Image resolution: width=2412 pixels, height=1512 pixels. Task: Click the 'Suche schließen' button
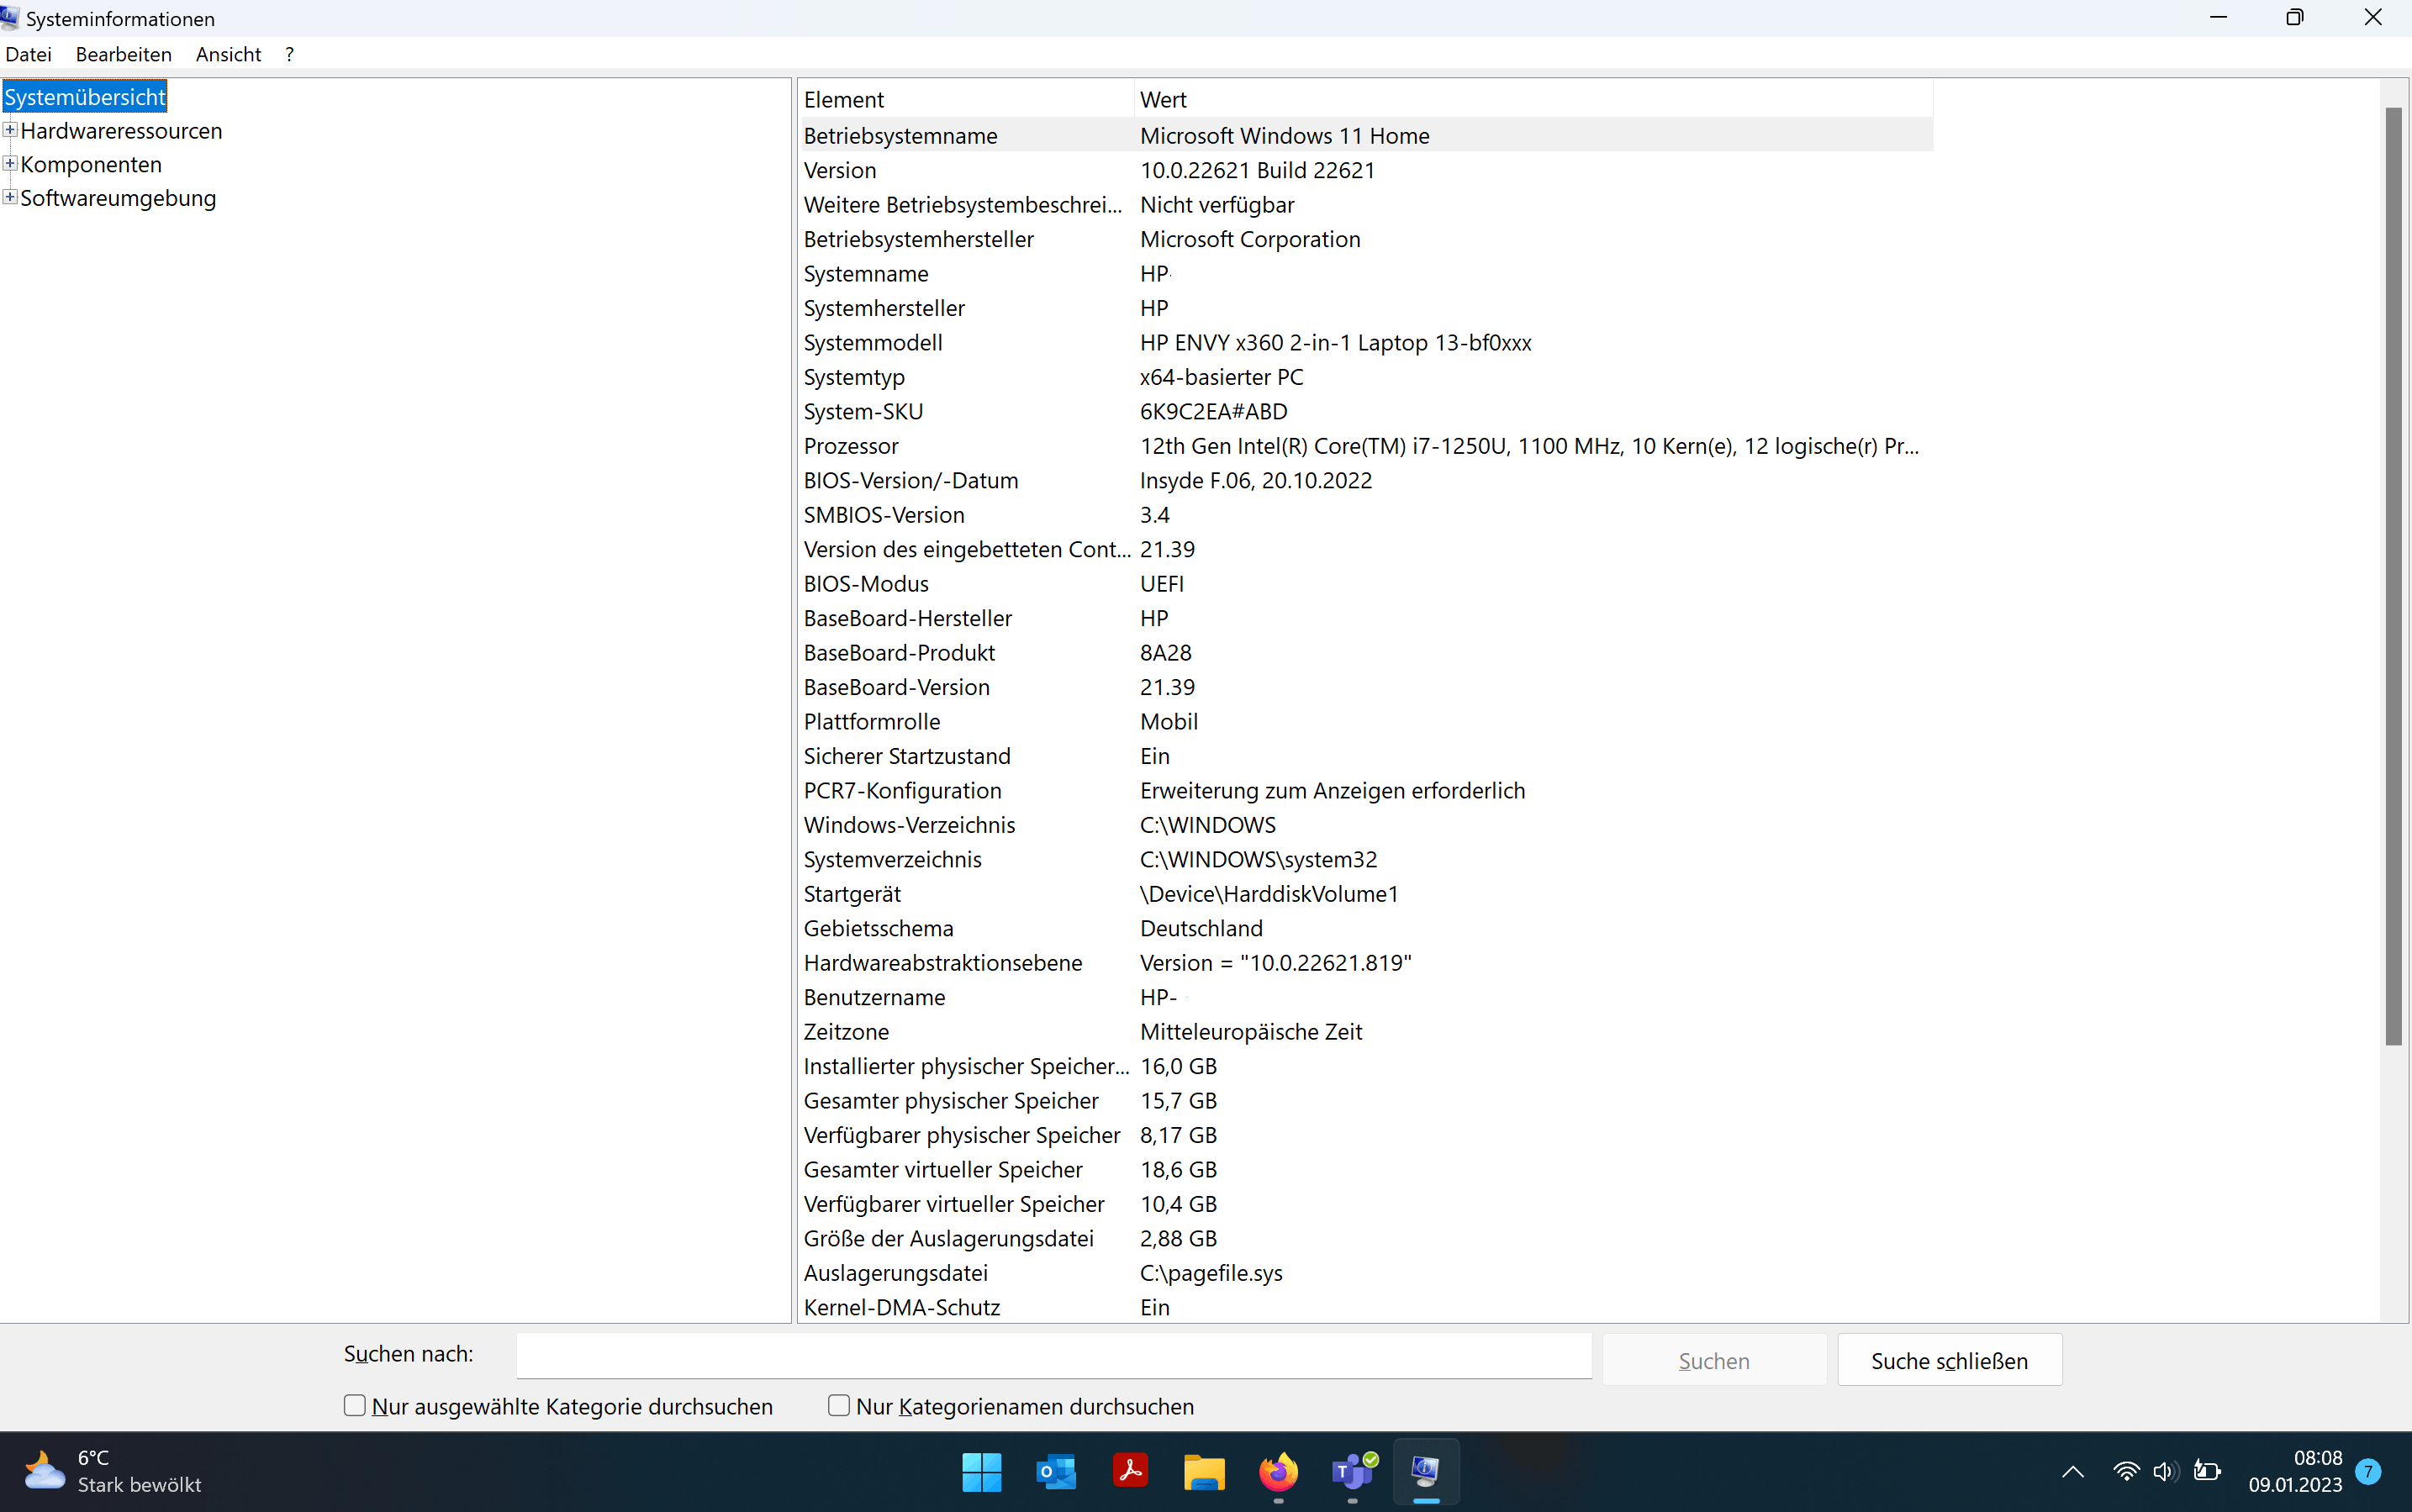[x=1949, y=1360]
